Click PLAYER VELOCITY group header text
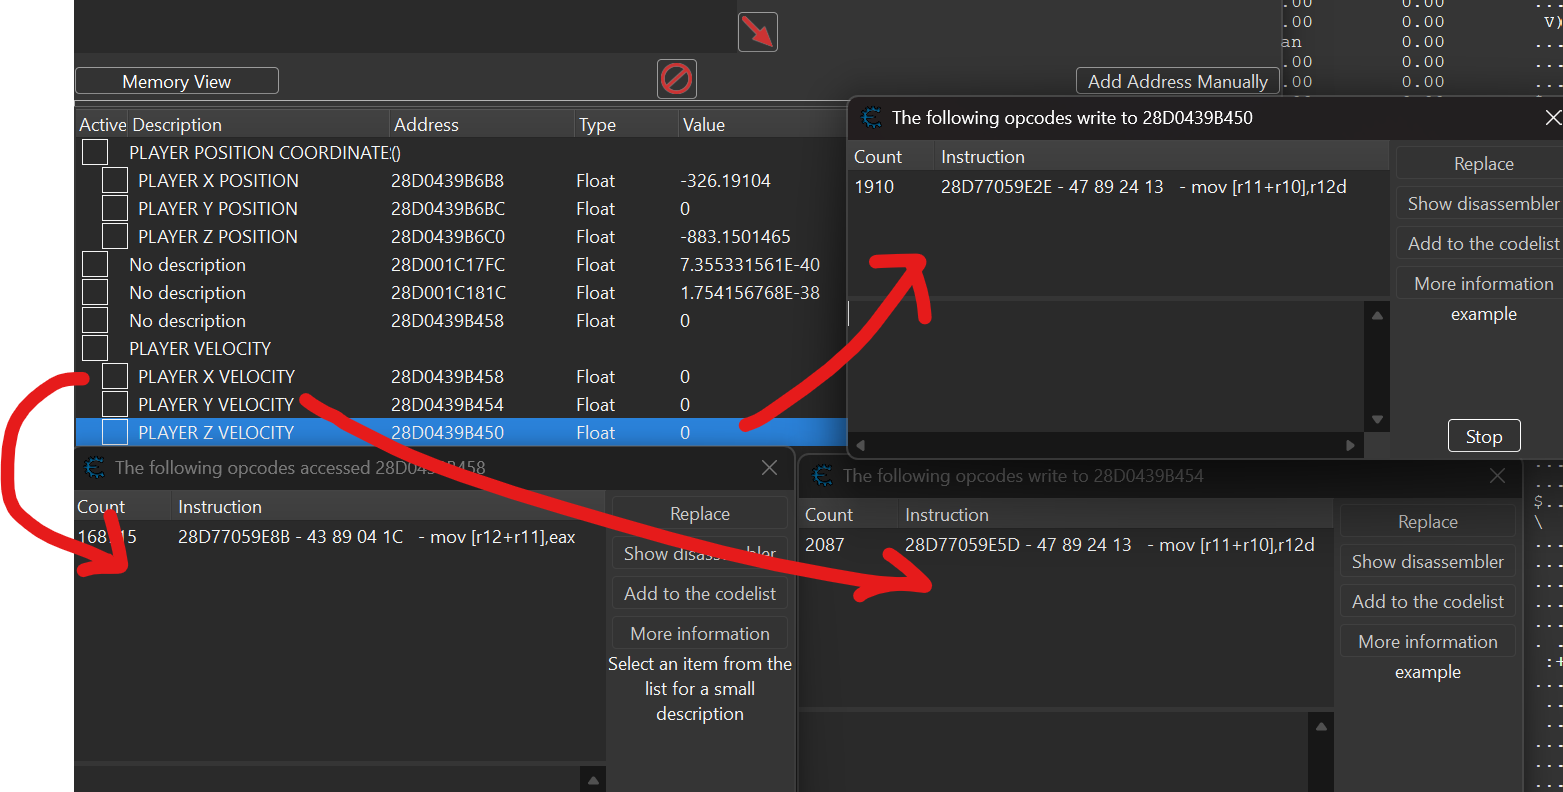Screen dimensions: 1563x792 coord(200,349)
